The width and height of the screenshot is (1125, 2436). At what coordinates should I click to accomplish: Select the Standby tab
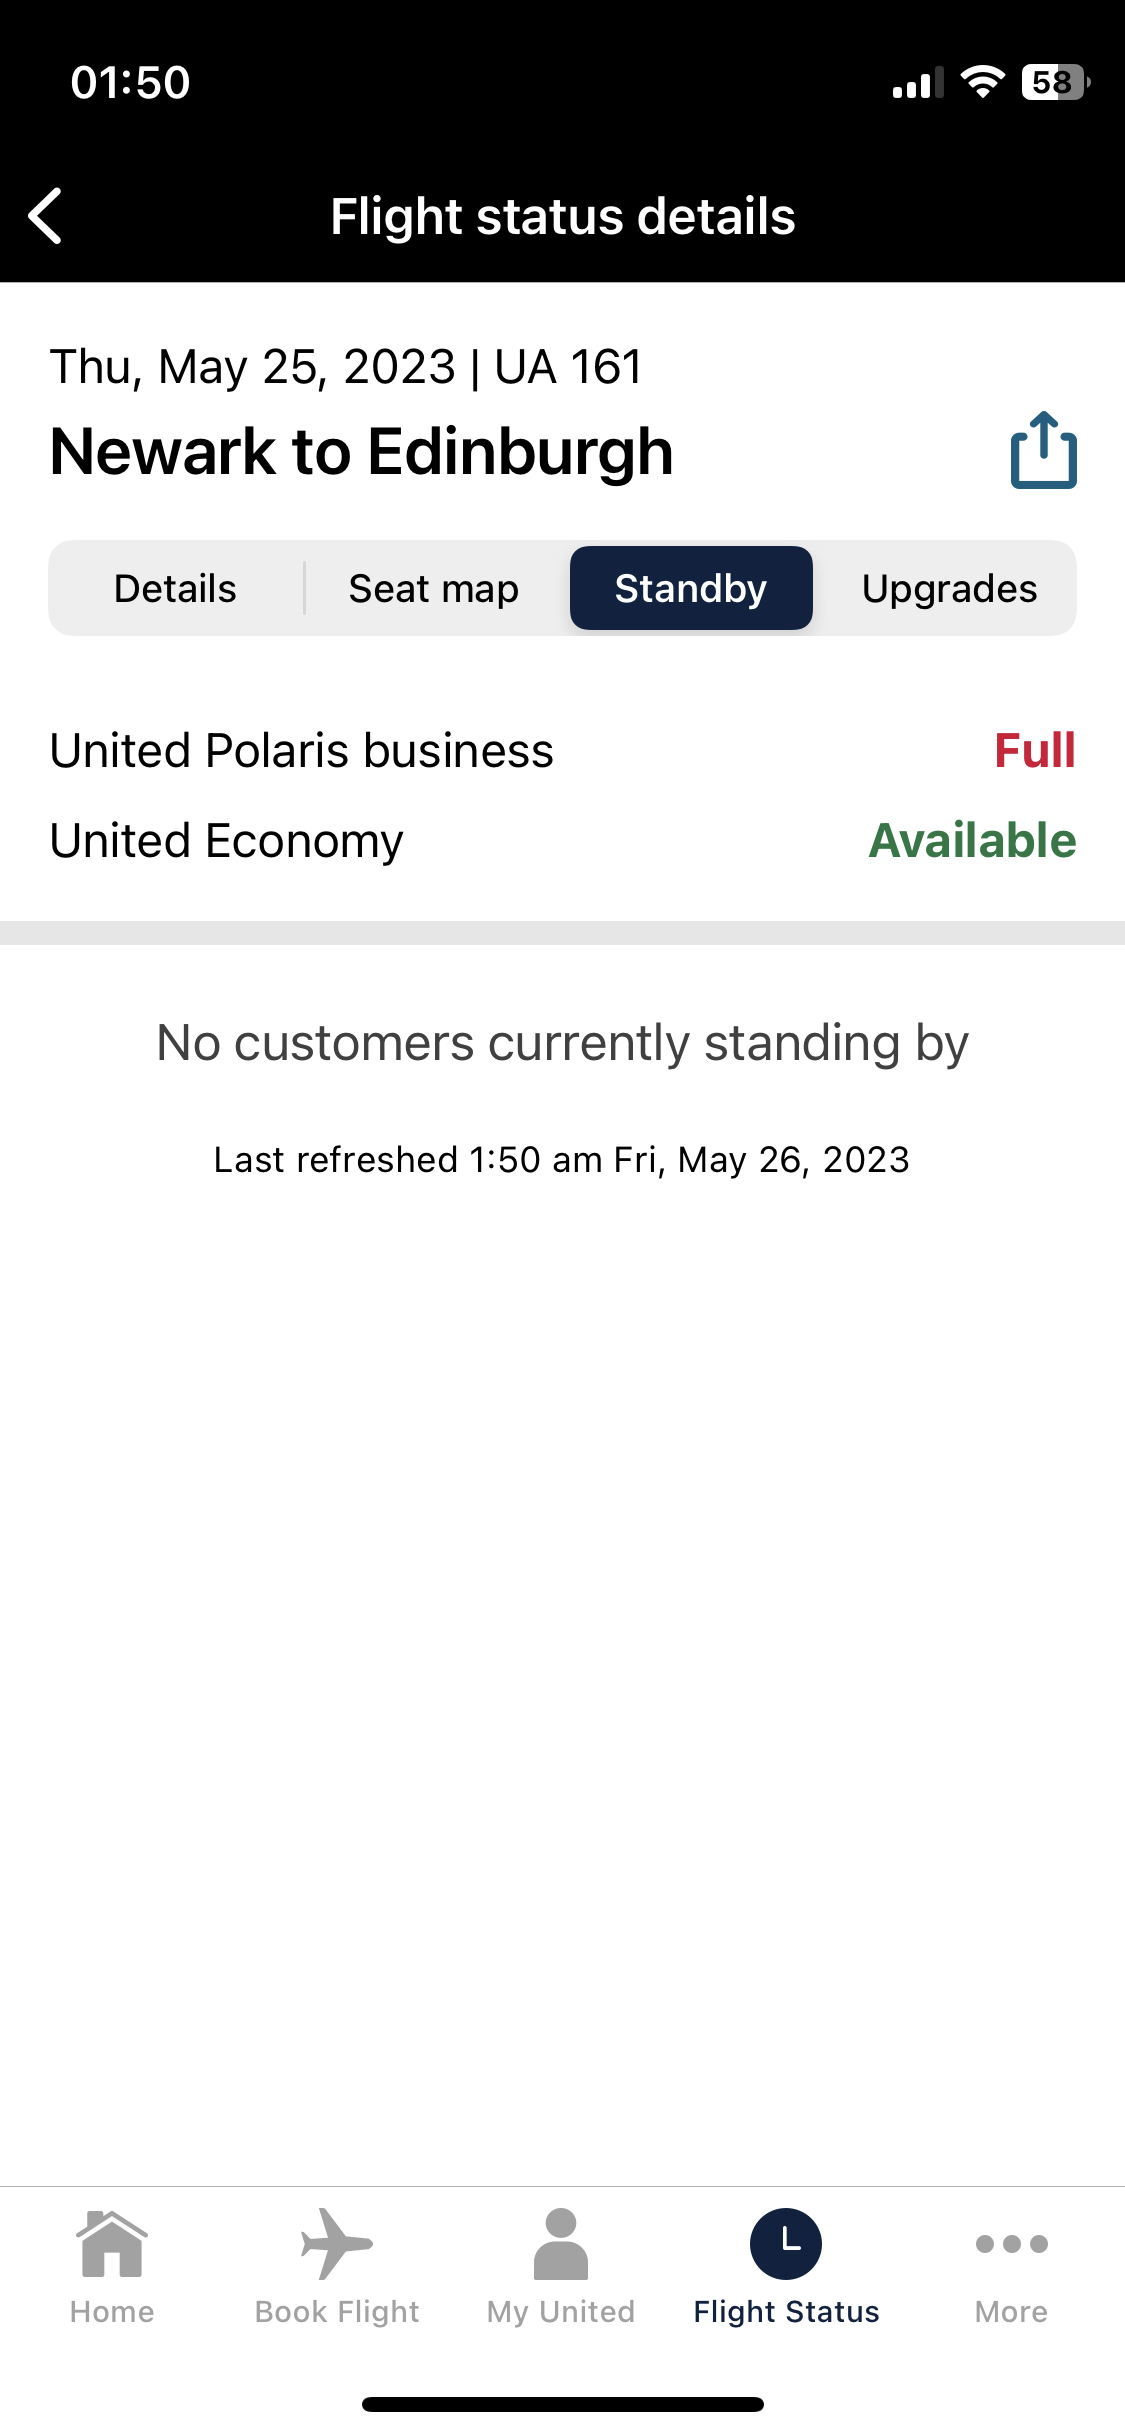coord(691,588)
